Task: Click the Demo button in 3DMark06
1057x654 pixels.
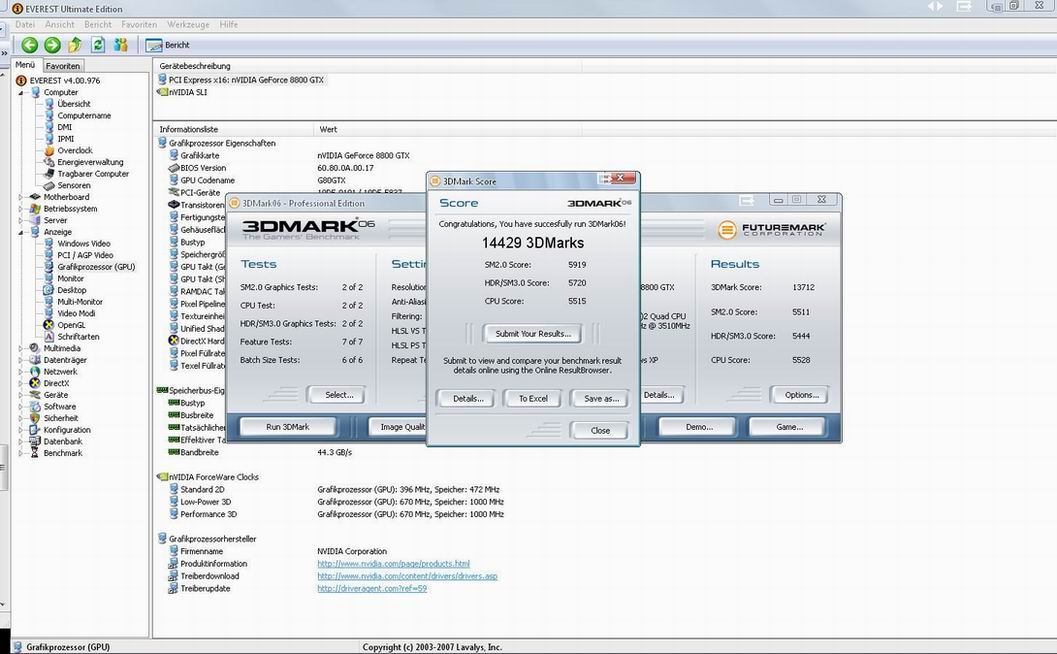Action: 699,427
